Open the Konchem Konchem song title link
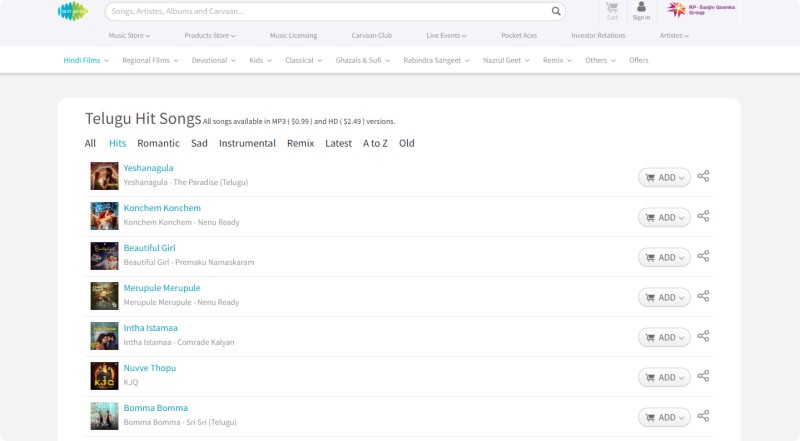 [162, 208]
